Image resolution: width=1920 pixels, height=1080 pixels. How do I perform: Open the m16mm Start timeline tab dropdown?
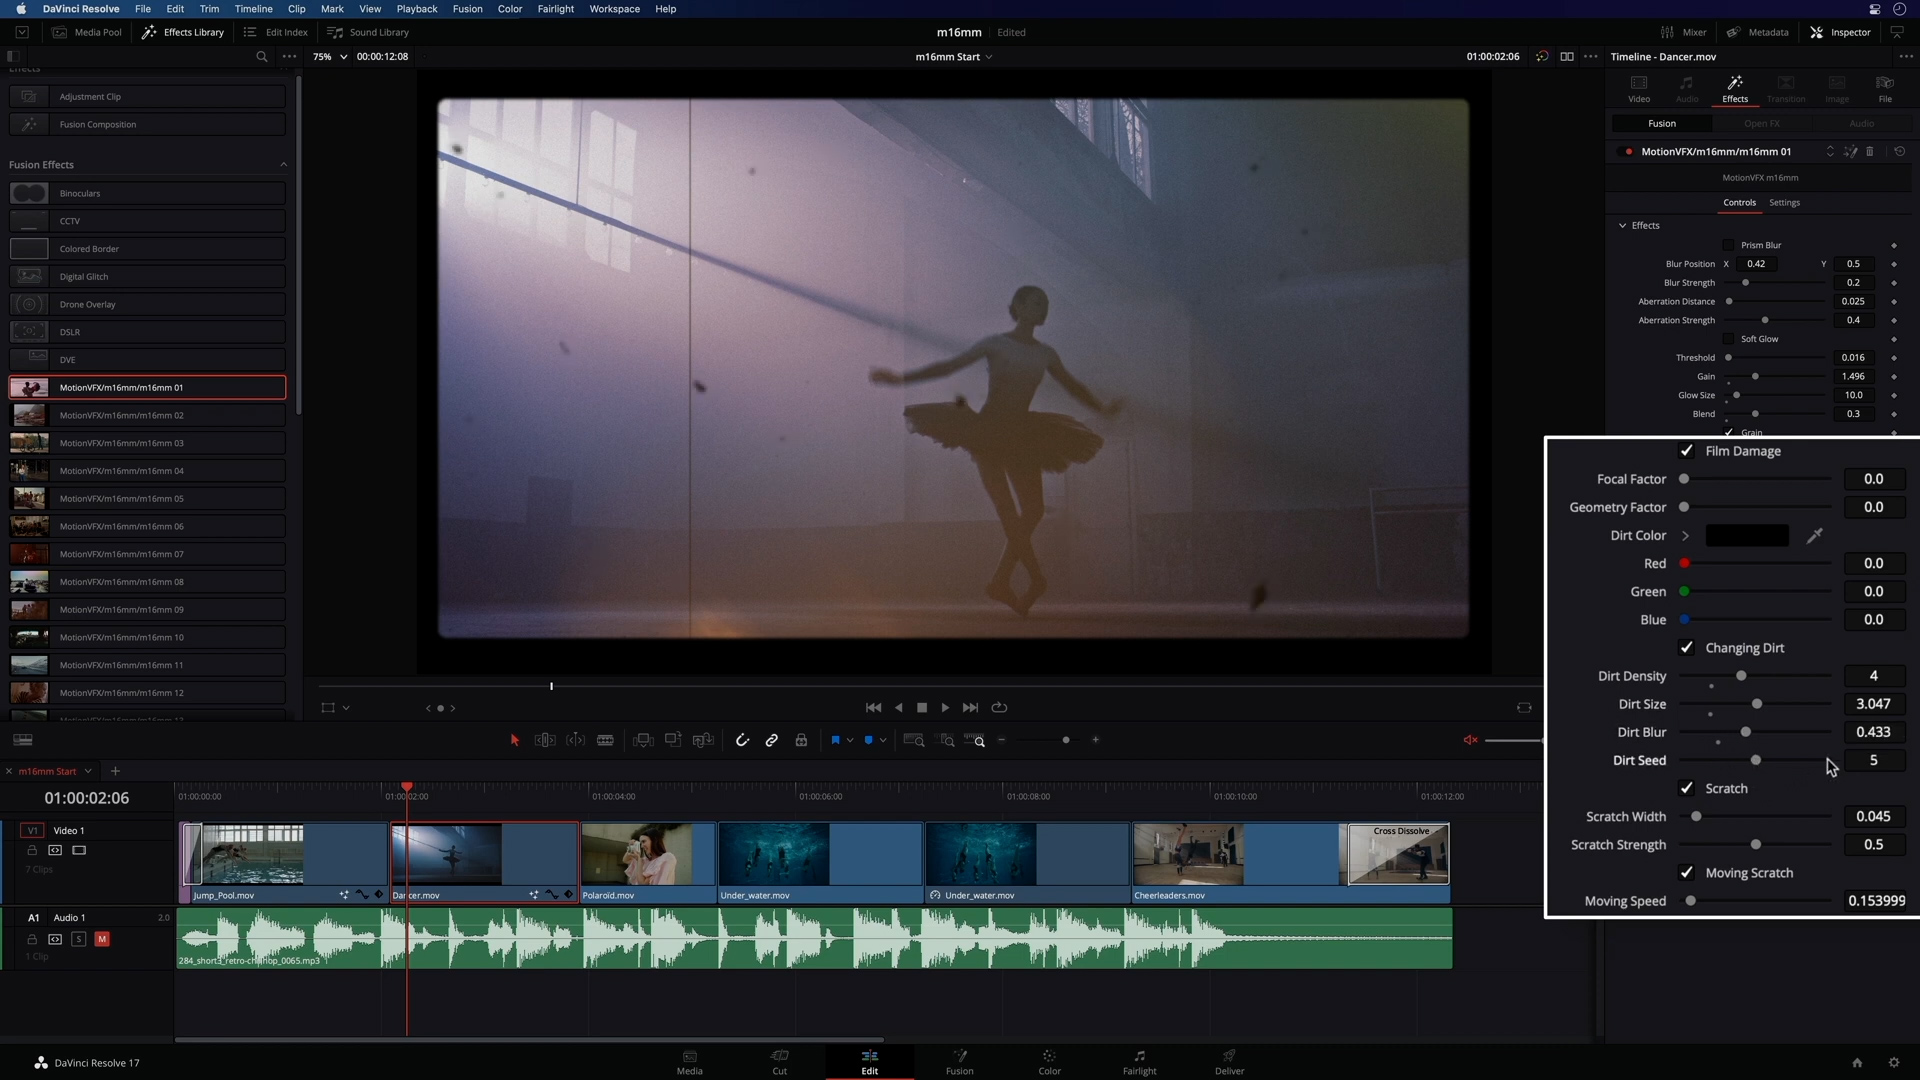tap(88, 771)
